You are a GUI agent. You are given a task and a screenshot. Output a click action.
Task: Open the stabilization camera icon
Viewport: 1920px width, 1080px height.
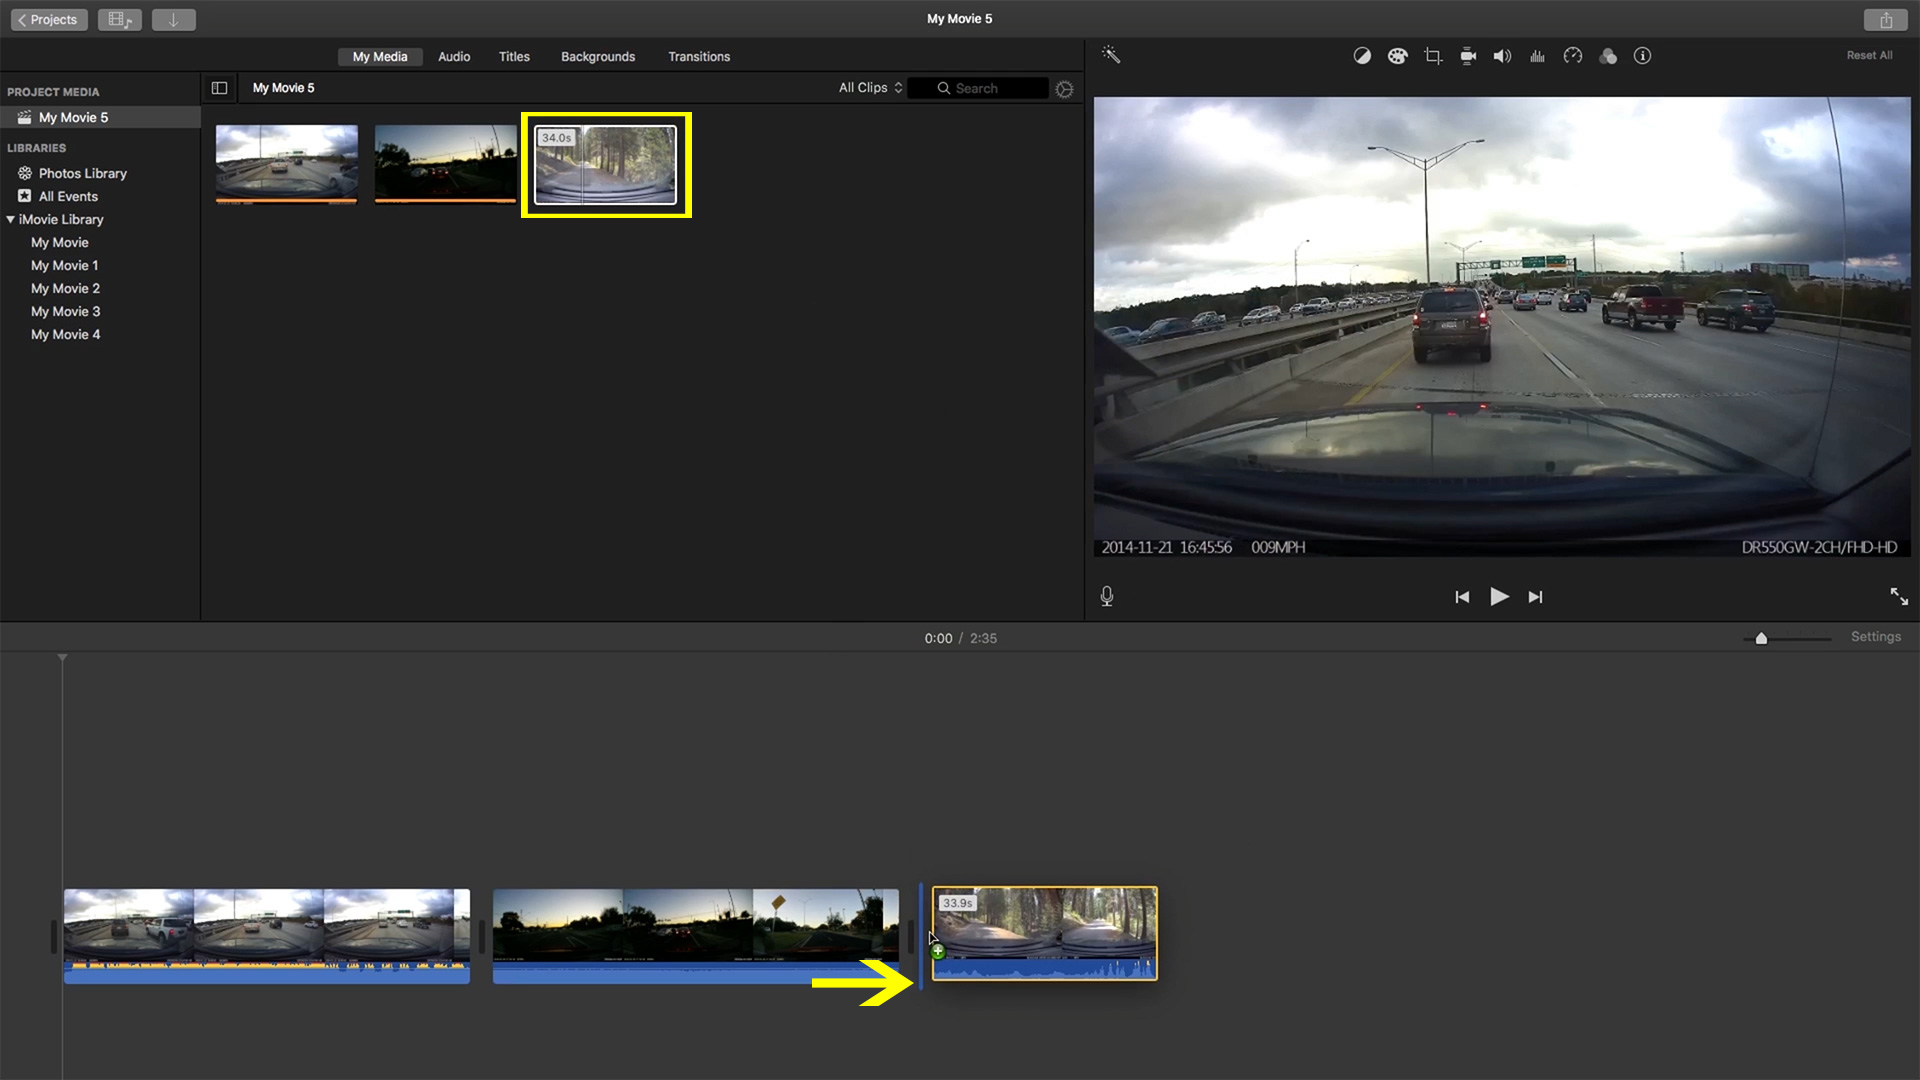[1467, 56]
